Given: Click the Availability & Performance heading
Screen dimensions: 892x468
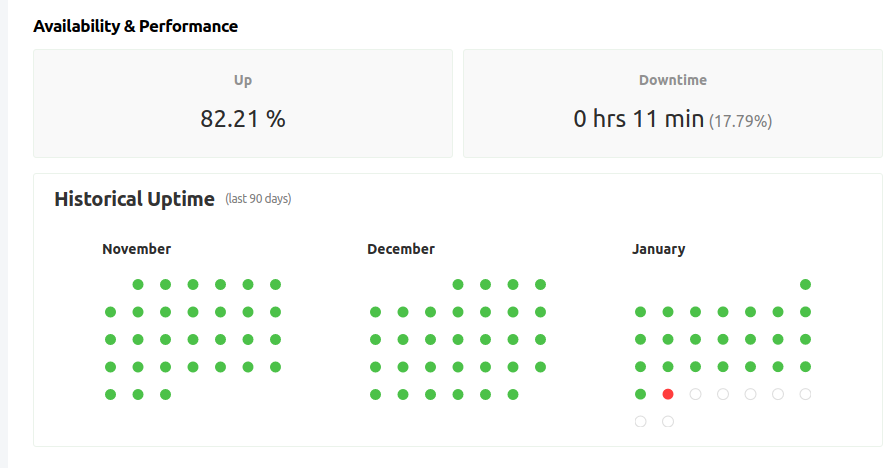Looking at the screenshot, I should pos(136,26).
